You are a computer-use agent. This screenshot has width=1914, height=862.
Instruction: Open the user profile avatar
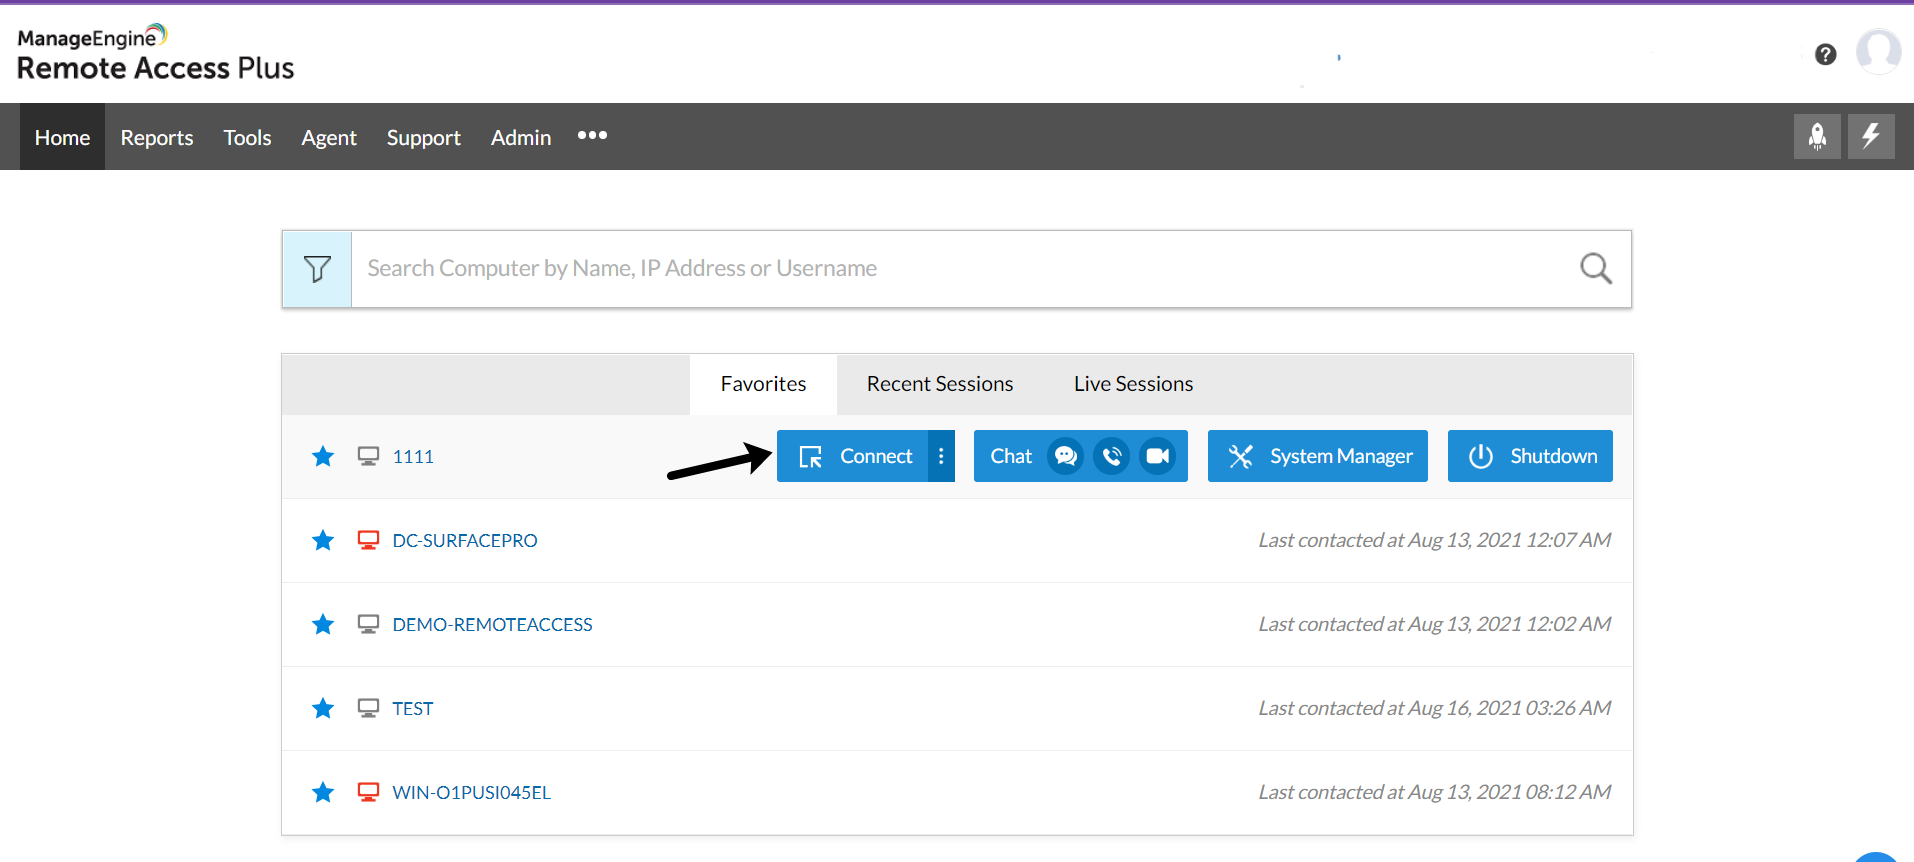coord(1878,51)
